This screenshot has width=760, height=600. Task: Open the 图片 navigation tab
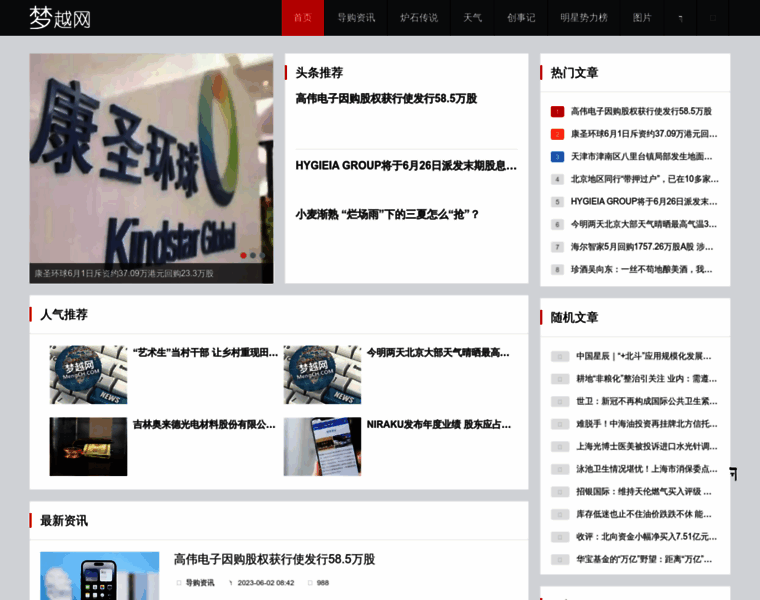[x=642, y=18]
